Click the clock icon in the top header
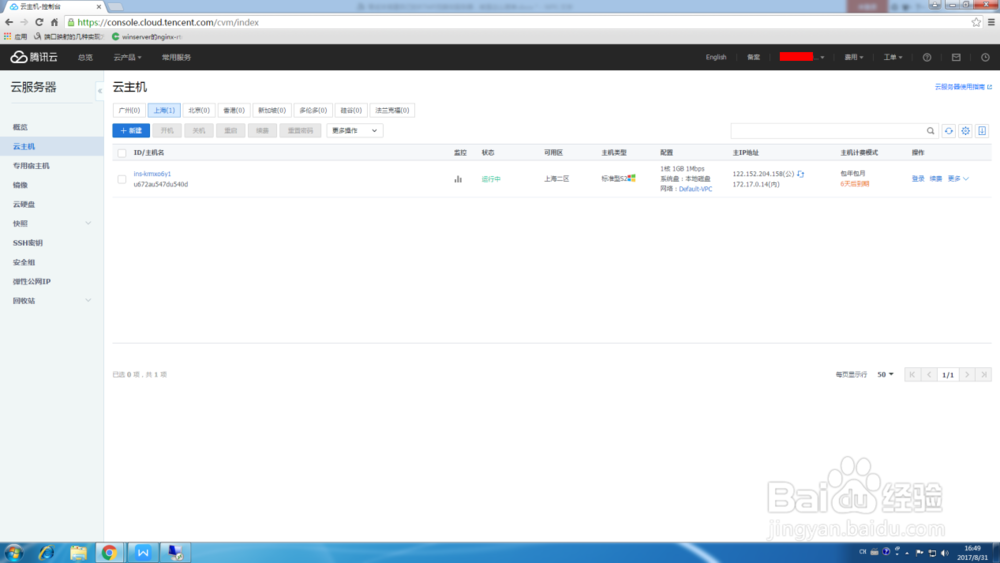Screen dimensions: 1000x563 (985, 57)
